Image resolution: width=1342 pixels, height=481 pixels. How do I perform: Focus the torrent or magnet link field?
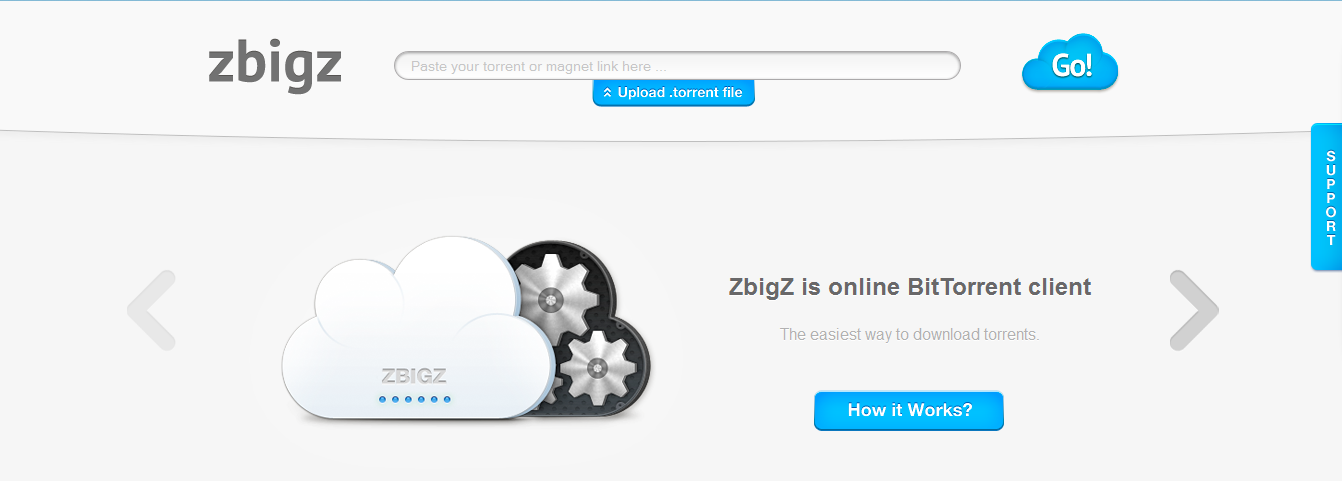pos(677,66)
